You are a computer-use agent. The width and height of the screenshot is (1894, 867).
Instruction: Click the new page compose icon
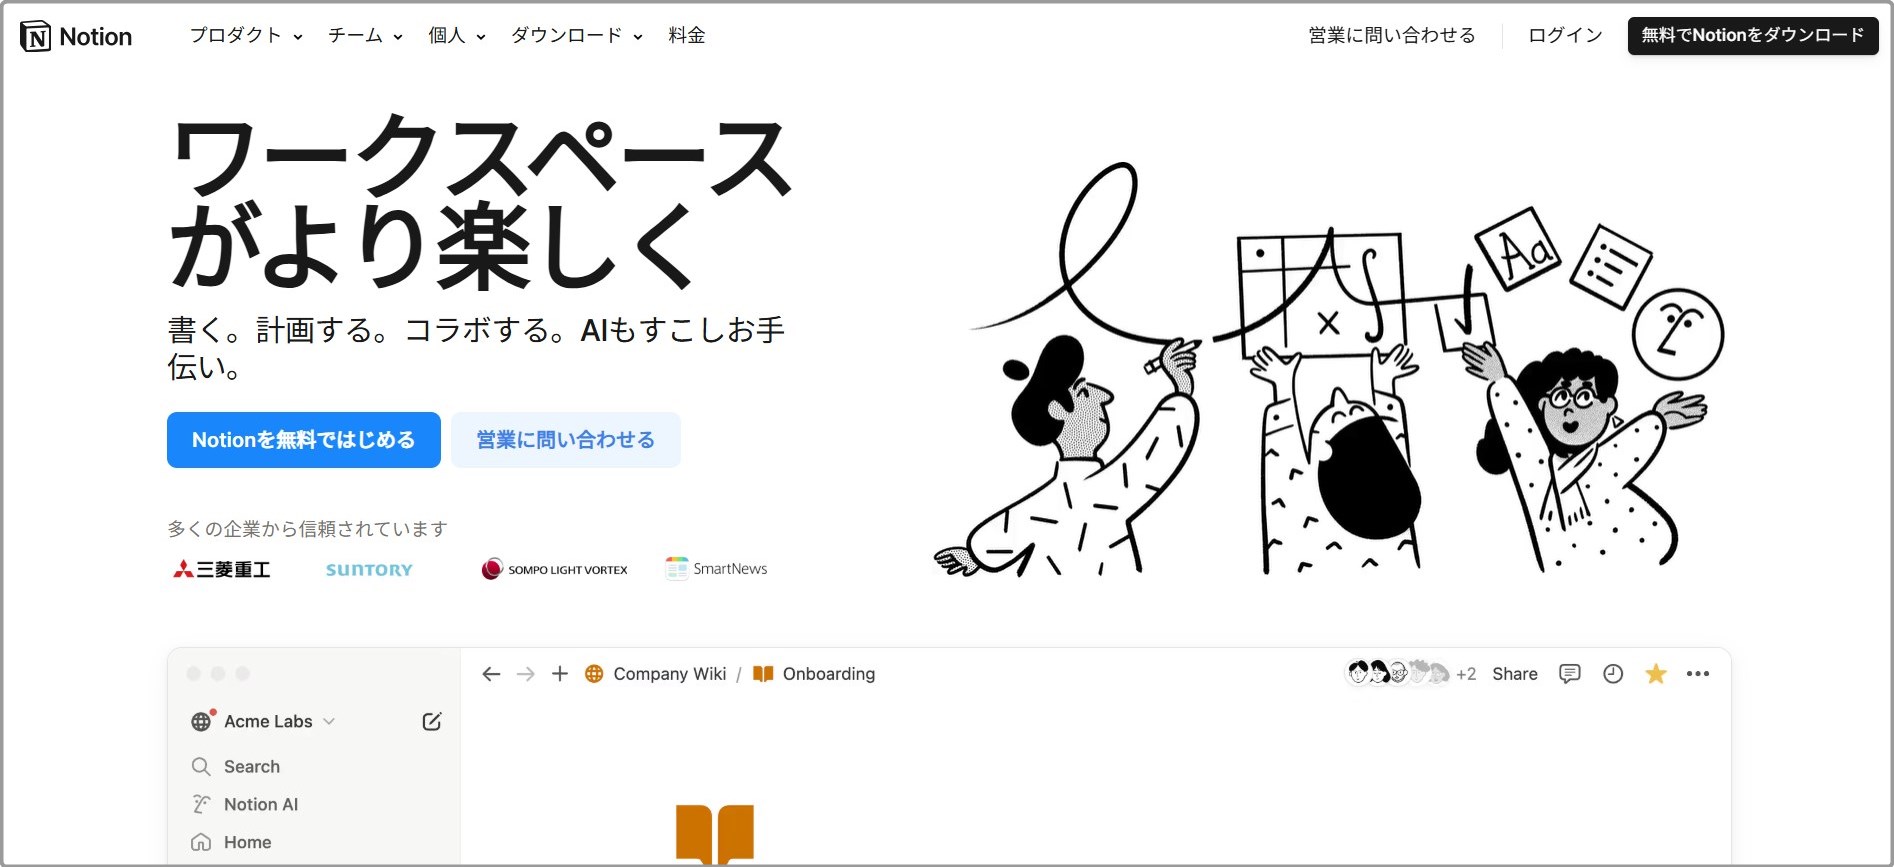pyautogui.click(x=432, y=722)
